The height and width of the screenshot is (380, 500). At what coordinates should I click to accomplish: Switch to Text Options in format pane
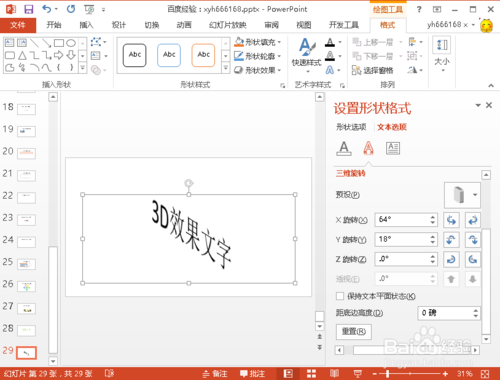392,127
